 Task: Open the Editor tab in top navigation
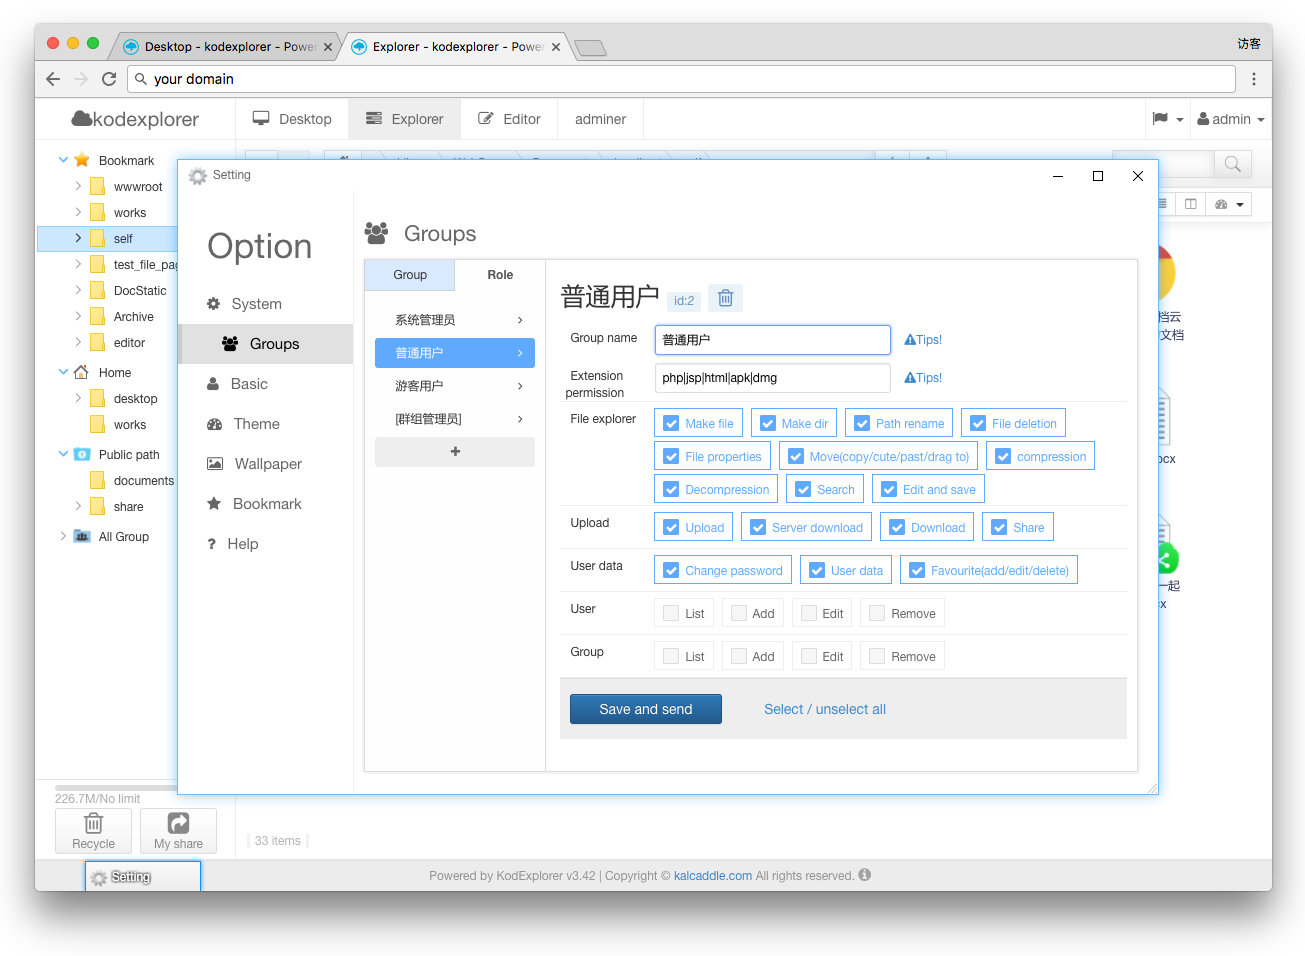509,119
